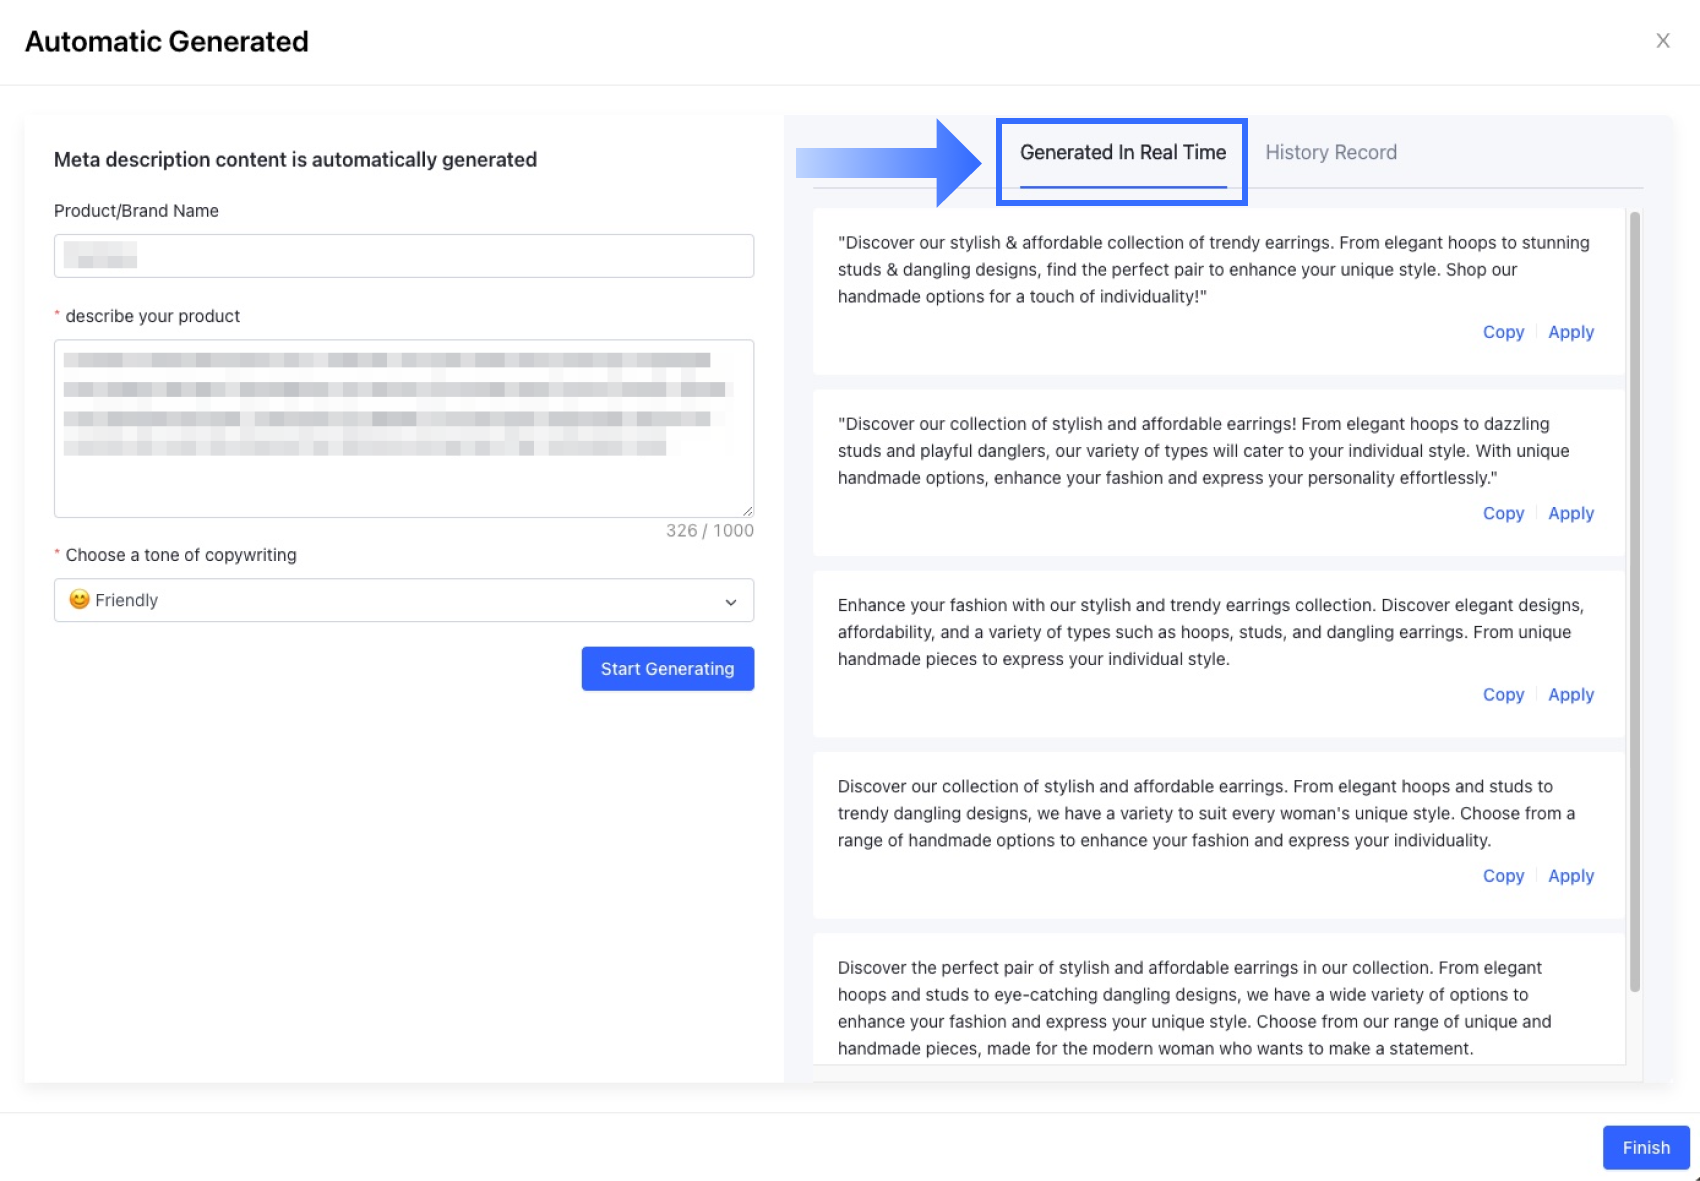Click the dropdown chevron arrow beside Friendly

tap(731, 602)
